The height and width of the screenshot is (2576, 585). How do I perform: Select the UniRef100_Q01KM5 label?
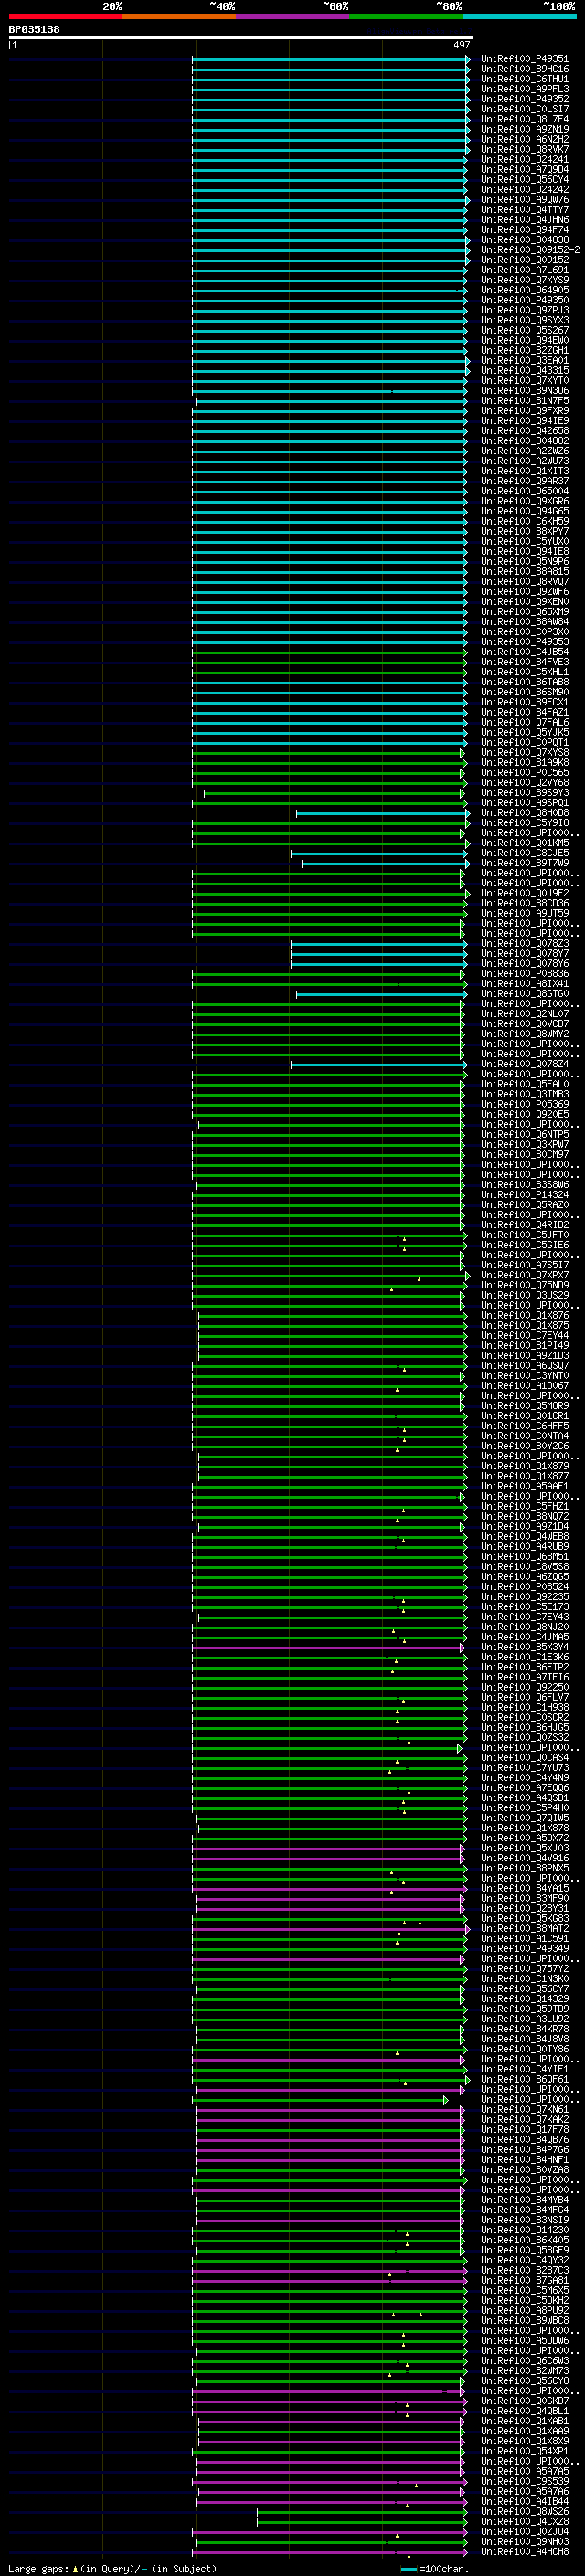[x=524, y=843]
